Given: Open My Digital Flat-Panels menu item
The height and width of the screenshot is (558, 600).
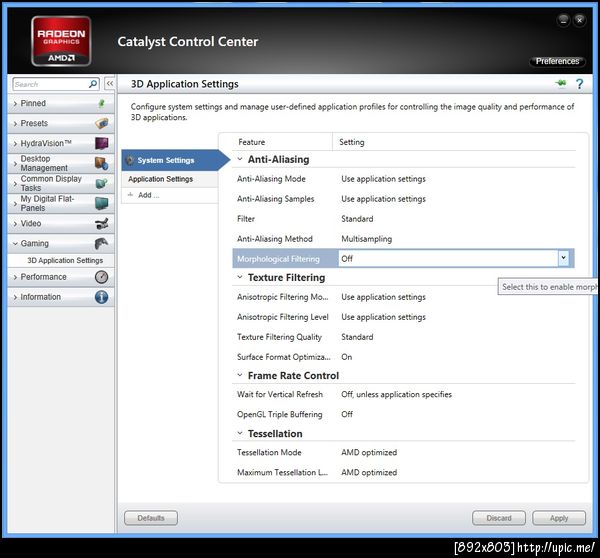Looking at the screenshot, I should 61,203.
